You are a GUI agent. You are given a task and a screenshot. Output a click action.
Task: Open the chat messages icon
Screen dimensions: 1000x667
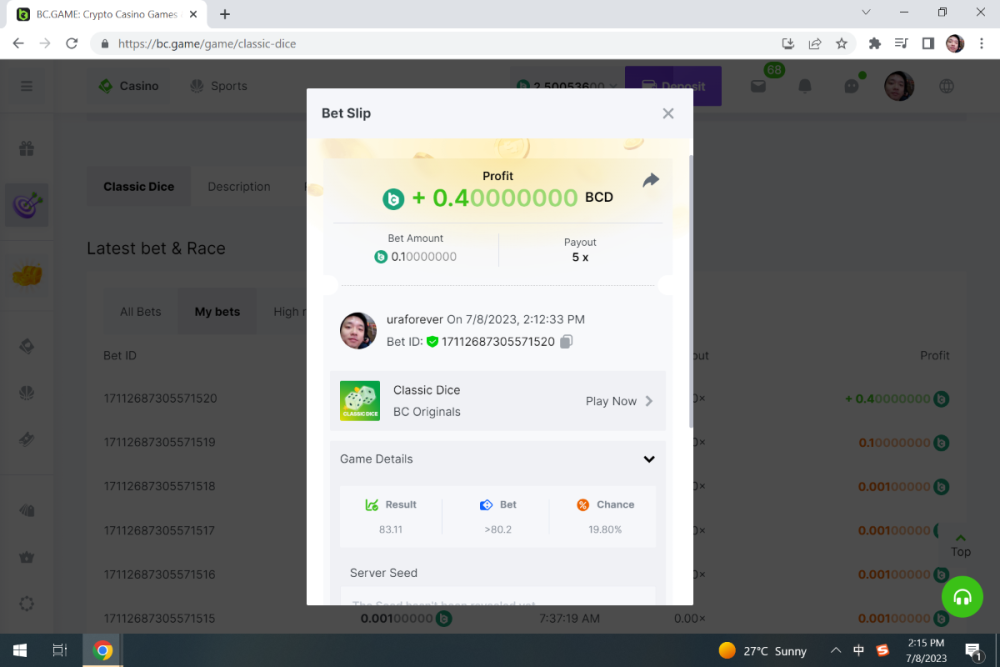[x=851, y=86]
